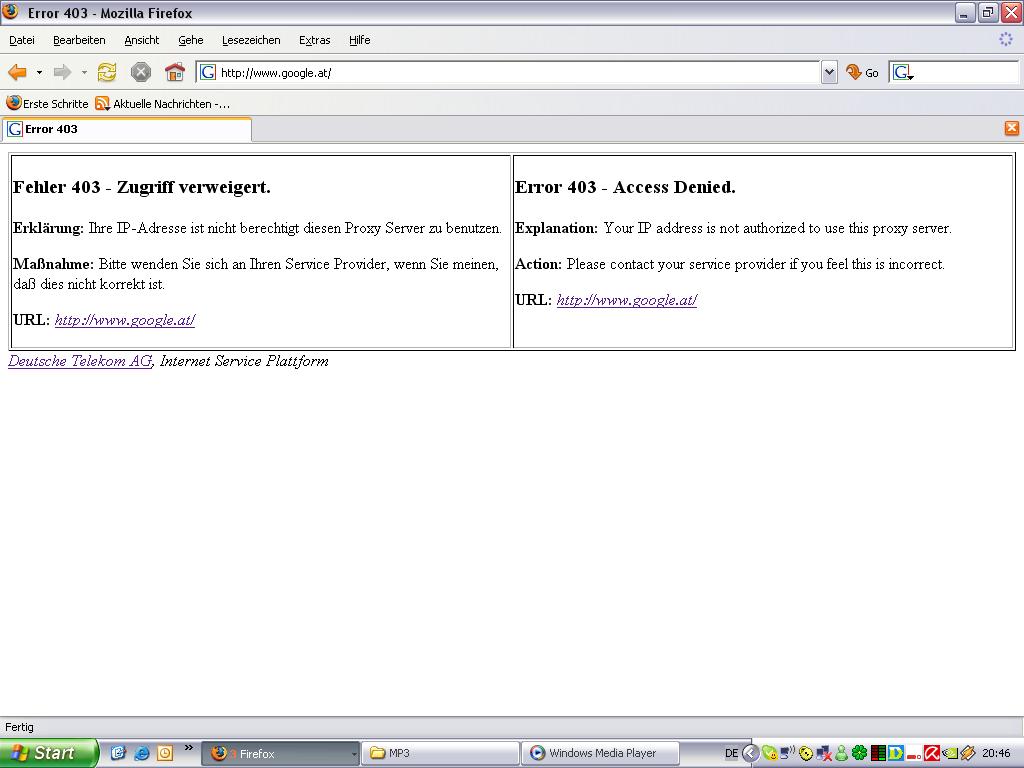Click into the Google search box
The width and height of the screenshot is (1024, 768).
[x=967, y=72]
